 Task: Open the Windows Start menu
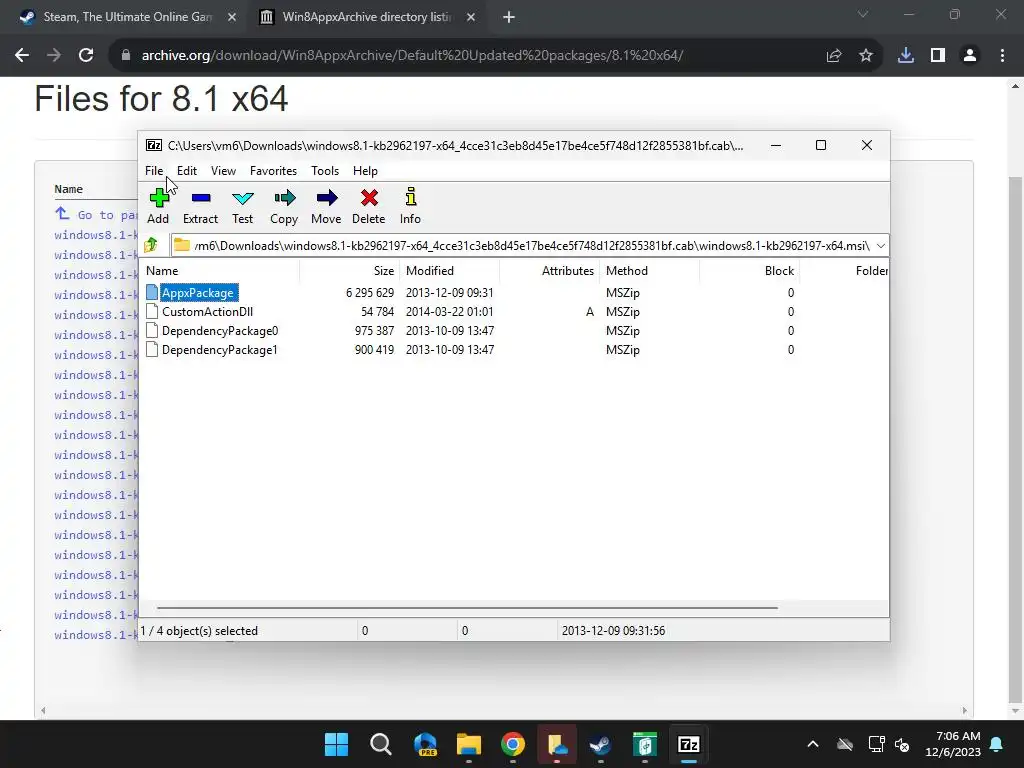[336, 744]
